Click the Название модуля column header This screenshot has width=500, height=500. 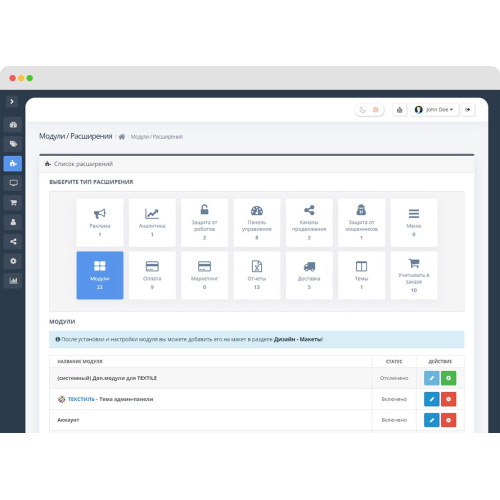point(80,361)
